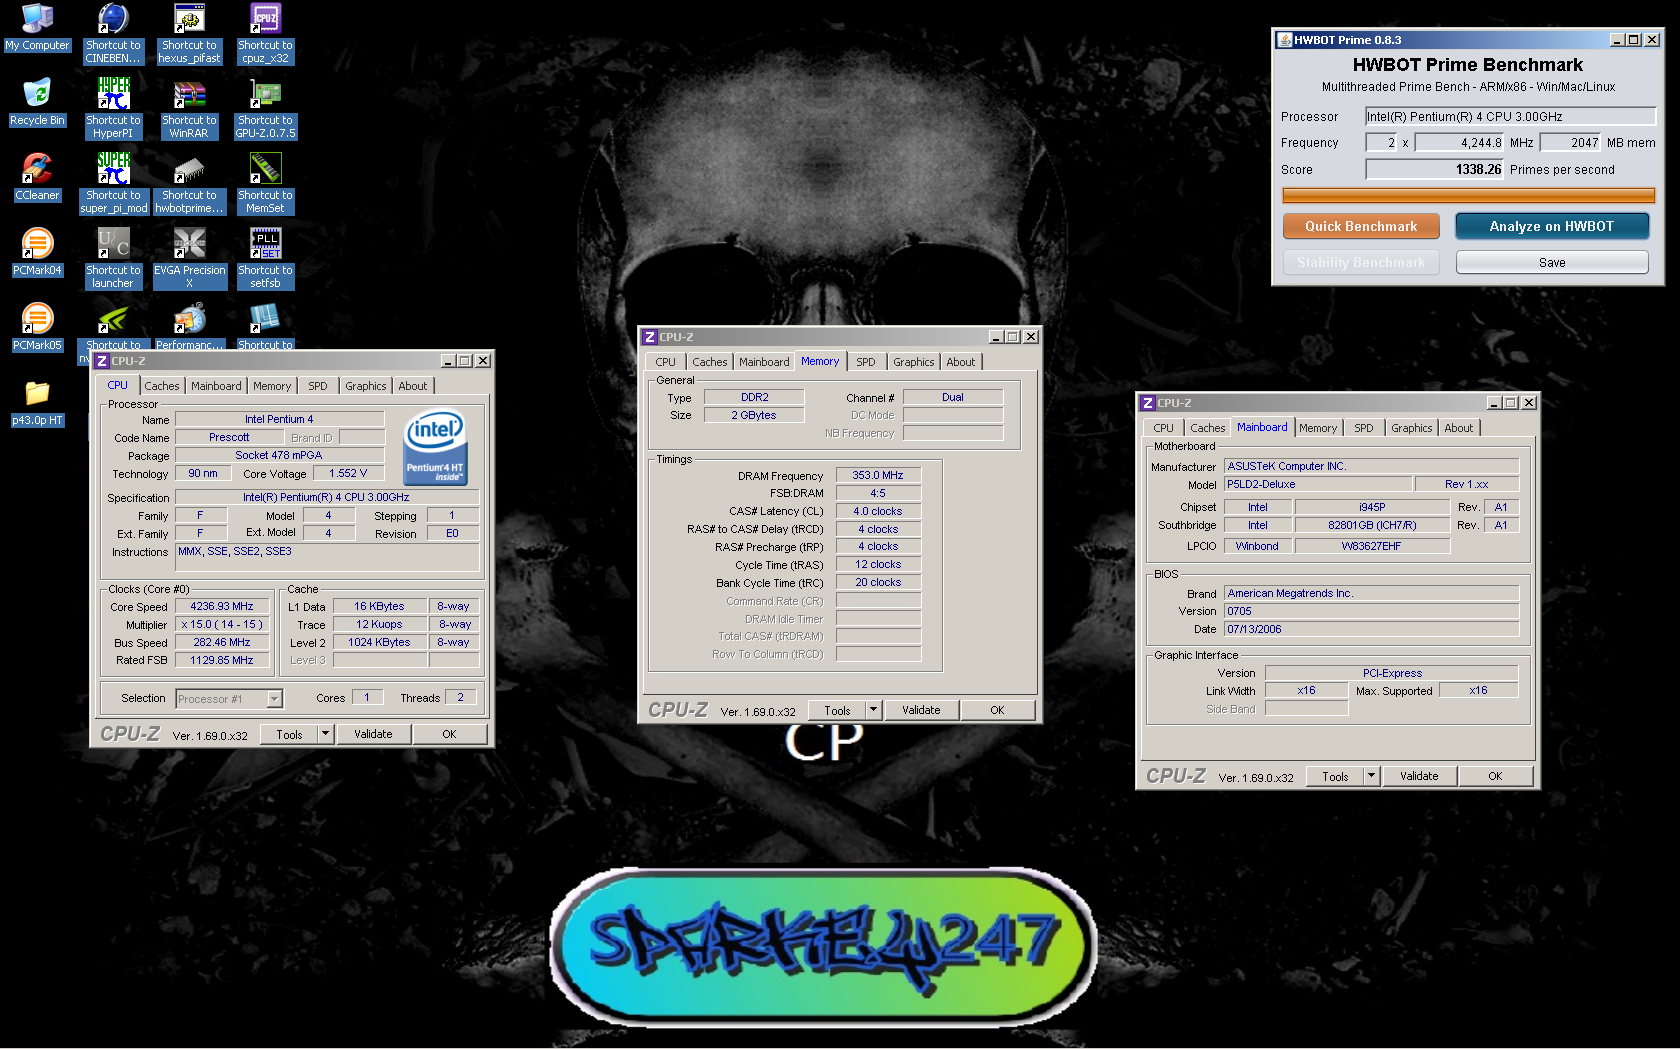The width and height of the screenshot is (1680, 1050).
Task: Open Shortcut to WinRAR icon
Action: tap(189, 108)
